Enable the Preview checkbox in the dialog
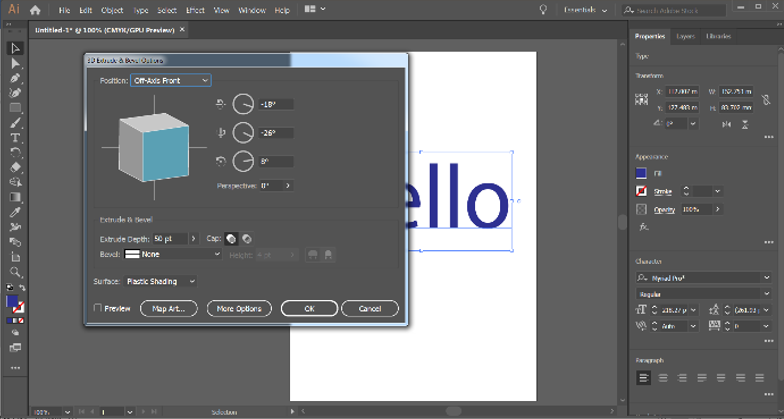The image size is (784, 419). (x=98, y=308)
